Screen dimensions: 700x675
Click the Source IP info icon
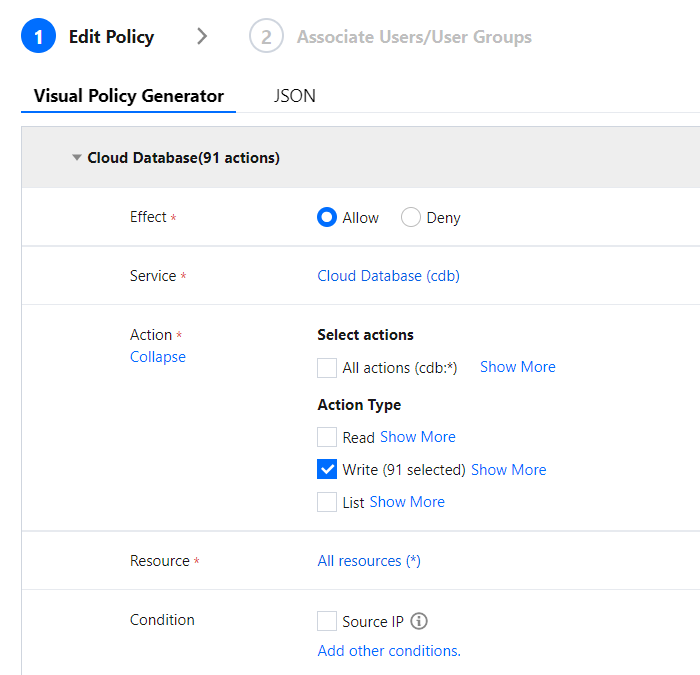click(419, 621)
